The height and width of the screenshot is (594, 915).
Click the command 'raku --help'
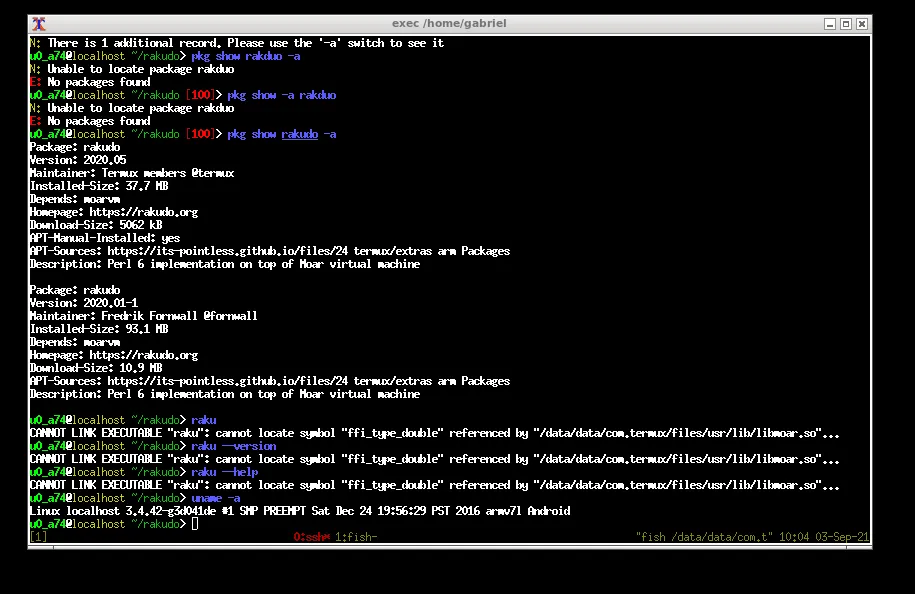tap(225, 472)
